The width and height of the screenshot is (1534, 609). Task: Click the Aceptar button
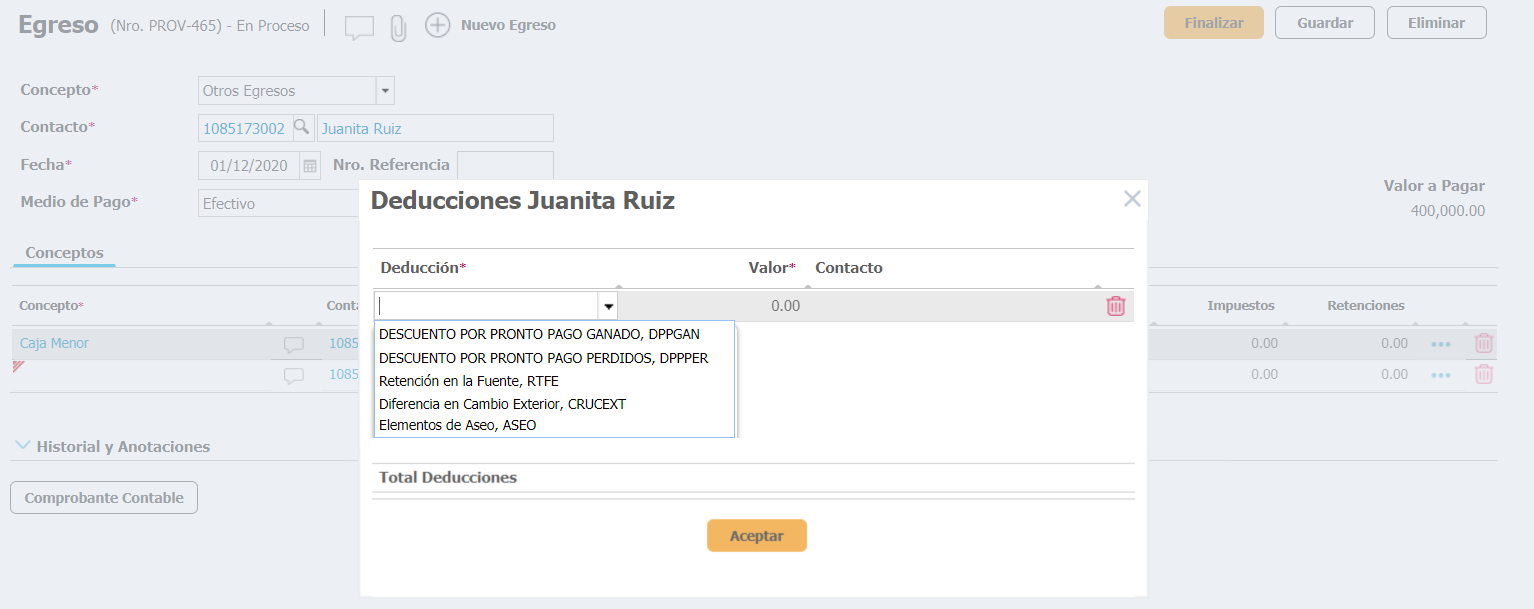(x=756, y=536)
